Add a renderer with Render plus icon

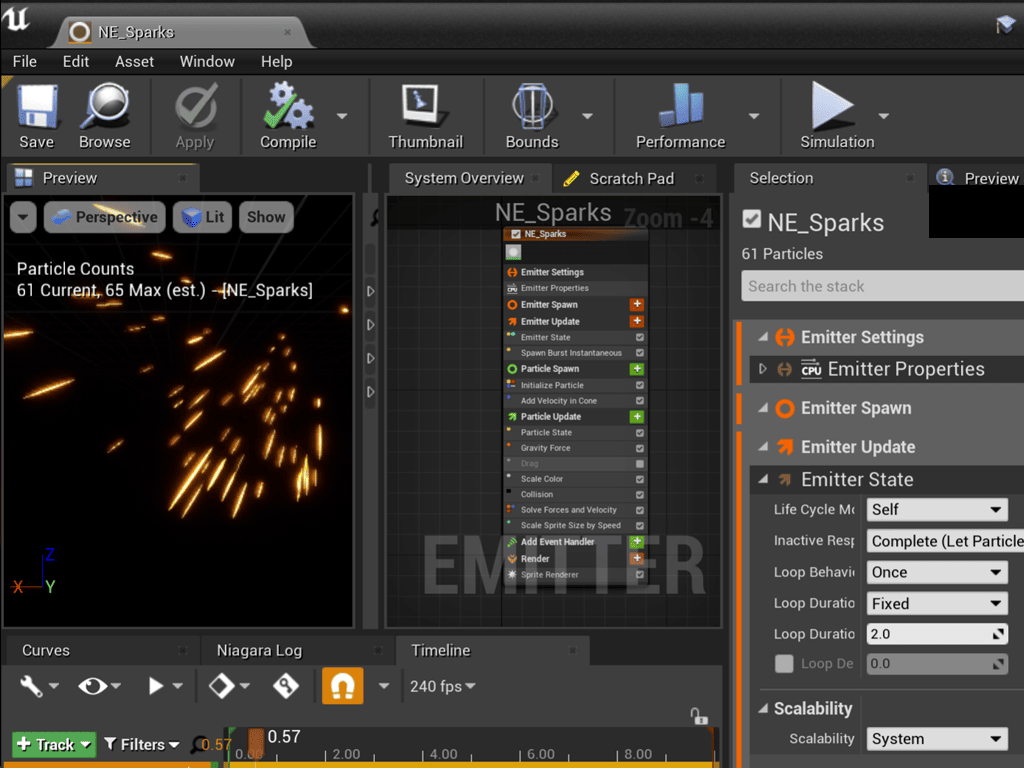coord(637,558)
